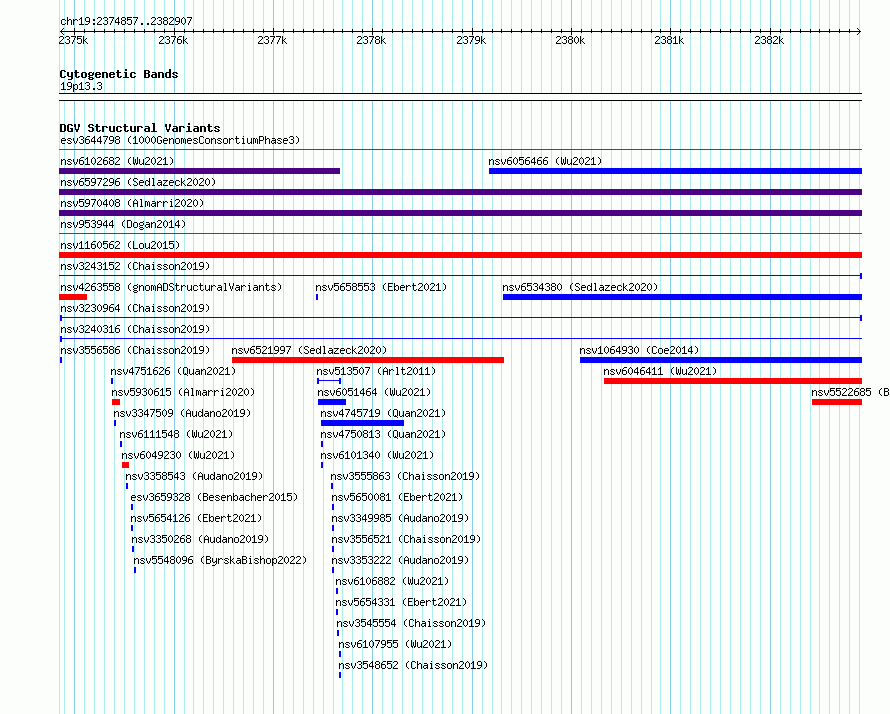The height and width of the screenshot is (714, 890).
Task: Click the blue bar beneath nsv6534380
Action: coord(682,297)
